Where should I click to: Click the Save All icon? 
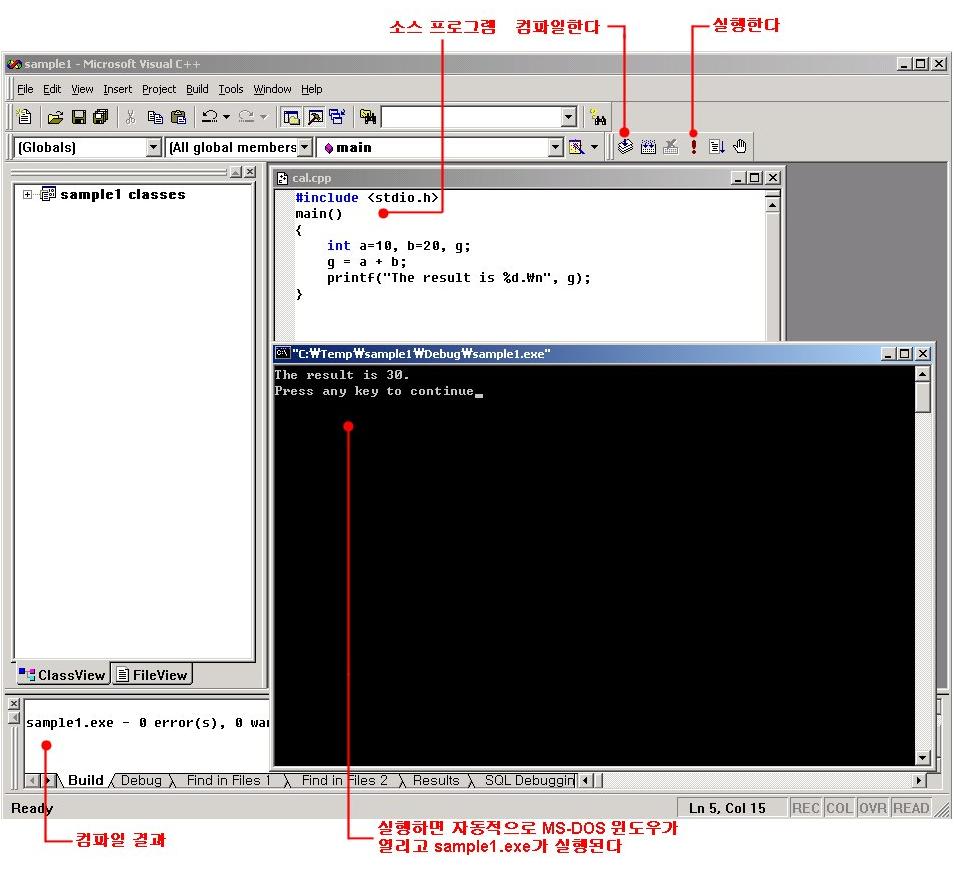(101, 117)
